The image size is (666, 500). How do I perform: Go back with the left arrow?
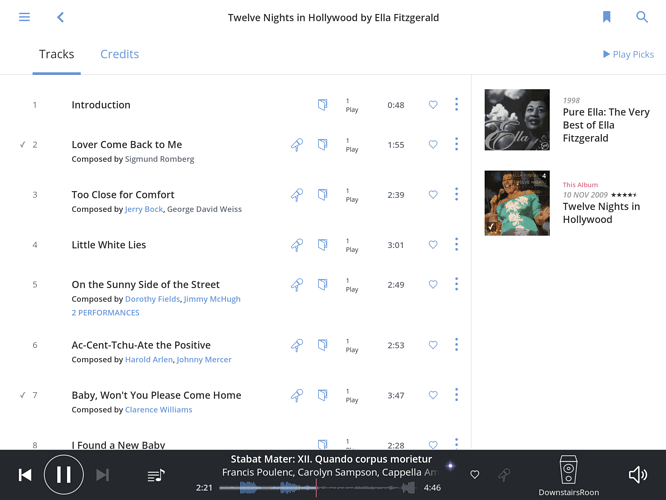click(60, 17)
